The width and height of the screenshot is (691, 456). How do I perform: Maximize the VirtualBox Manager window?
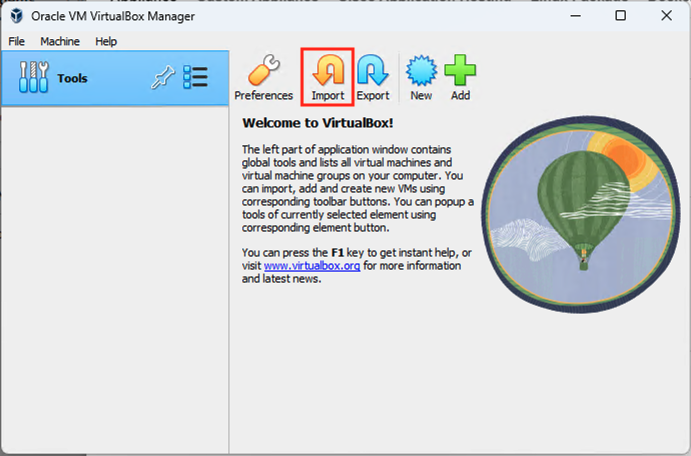620,16
